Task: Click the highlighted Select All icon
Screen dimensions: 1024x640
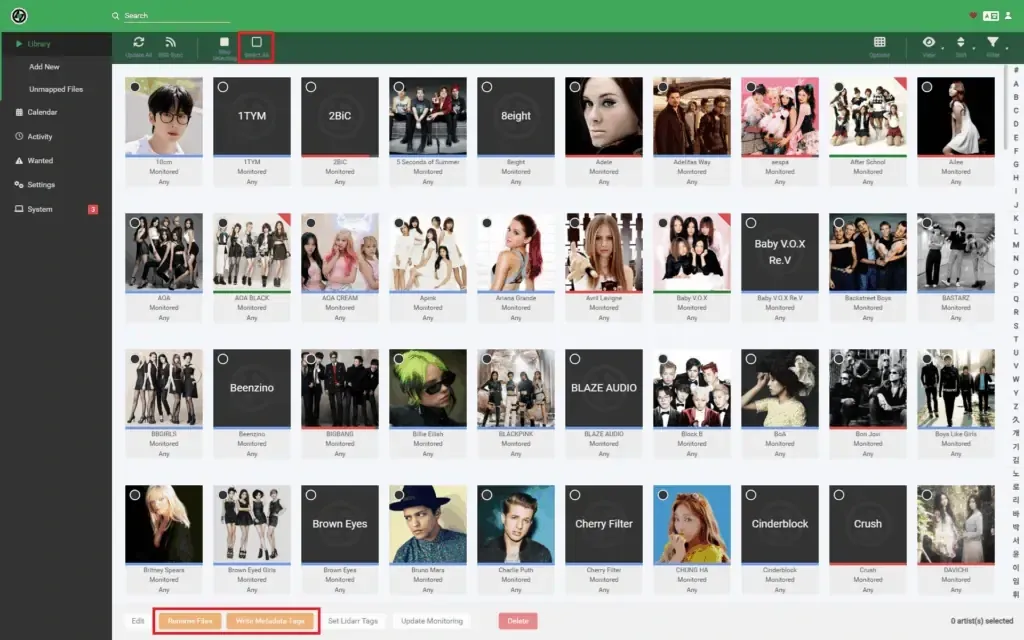Action: click(x=255, y=44)
